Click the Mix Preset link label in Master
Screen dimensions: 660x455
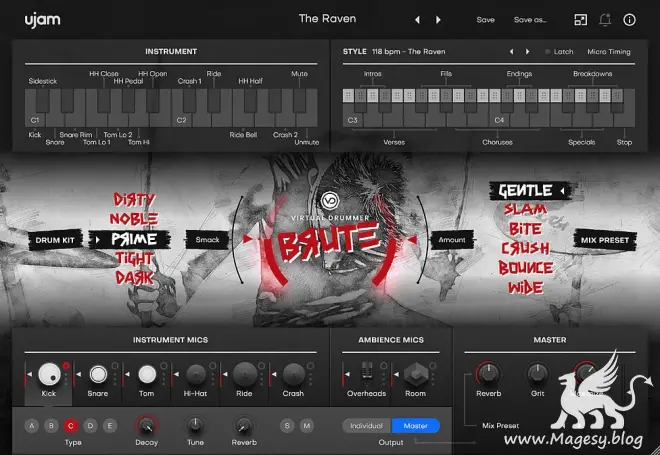pos(500,426)
